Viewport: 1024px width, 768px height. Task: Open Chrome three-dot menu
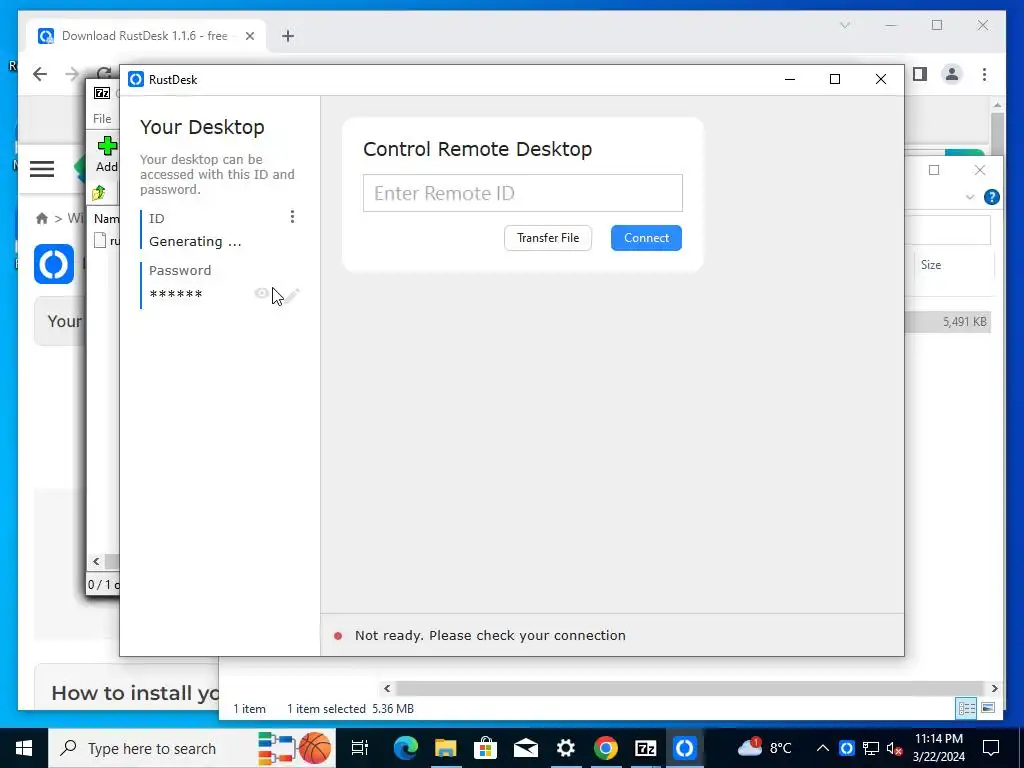[984, 74]
